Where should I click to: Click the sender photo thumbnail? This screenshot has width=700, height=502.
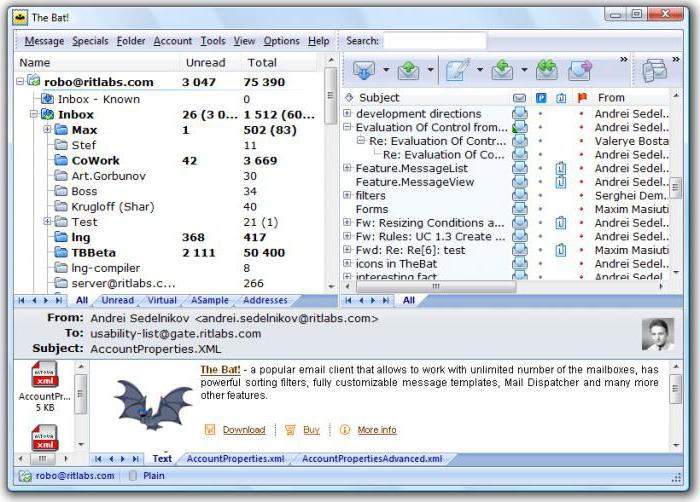pos(658,335)
